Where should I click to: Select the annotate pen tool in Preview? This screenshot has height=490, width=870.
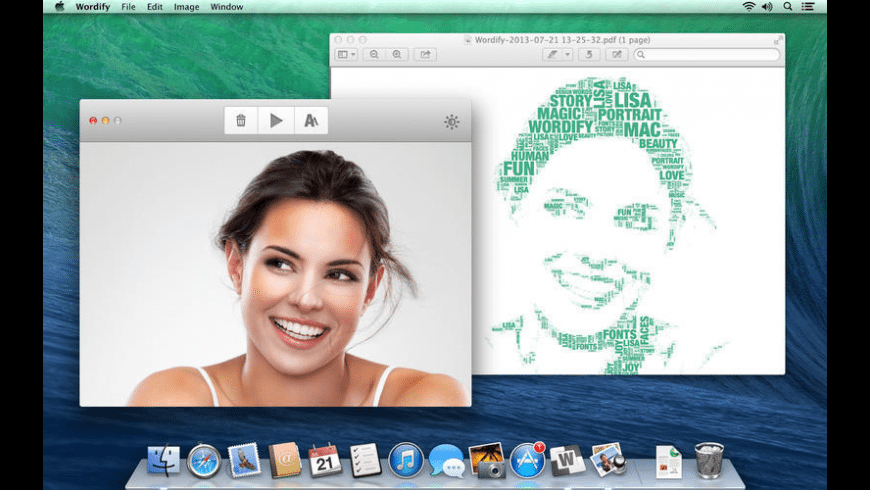(552, 54)
